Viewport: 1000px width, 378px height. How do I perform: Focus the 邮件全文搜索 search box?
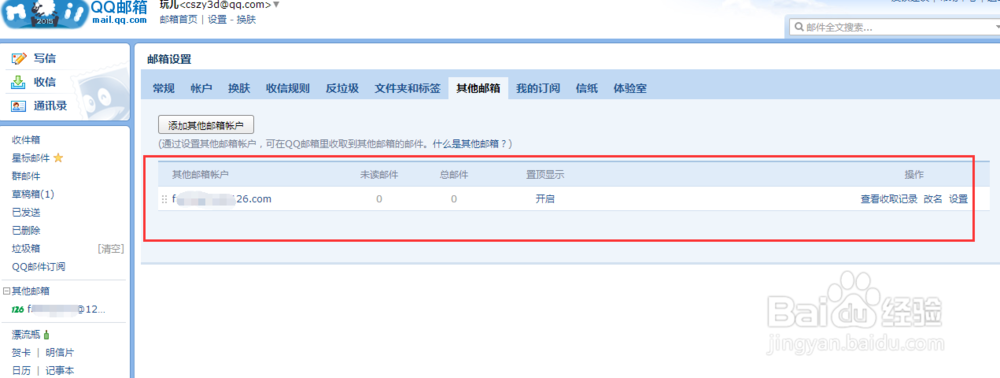click(x=895, y=27)
